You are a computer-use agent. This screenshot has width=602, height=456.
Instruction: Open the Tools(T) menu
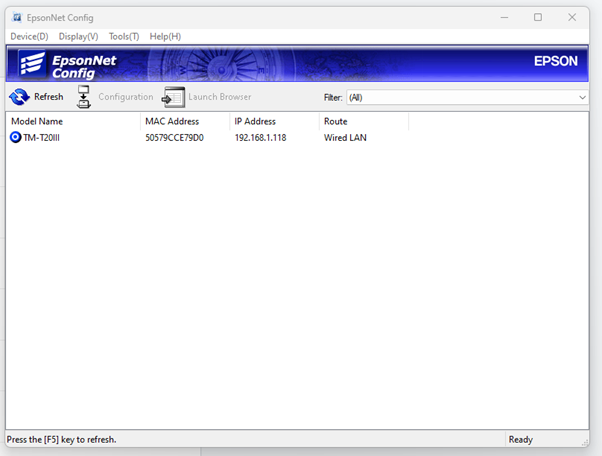pyautogui.click(x=124, y=36)
